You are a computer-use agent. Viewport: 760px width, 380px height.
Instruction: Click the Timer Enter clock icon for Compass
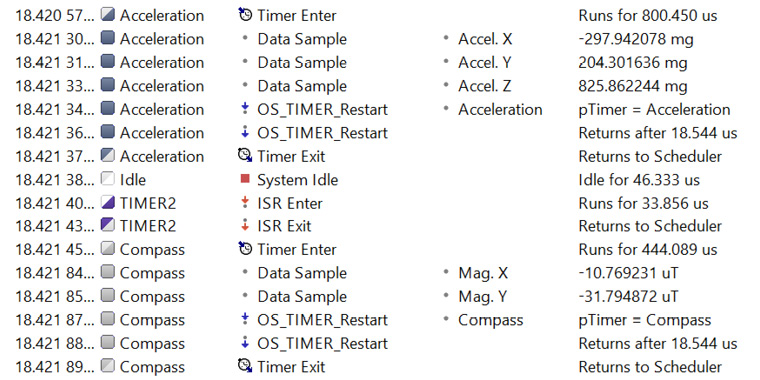tap(245, 249)
